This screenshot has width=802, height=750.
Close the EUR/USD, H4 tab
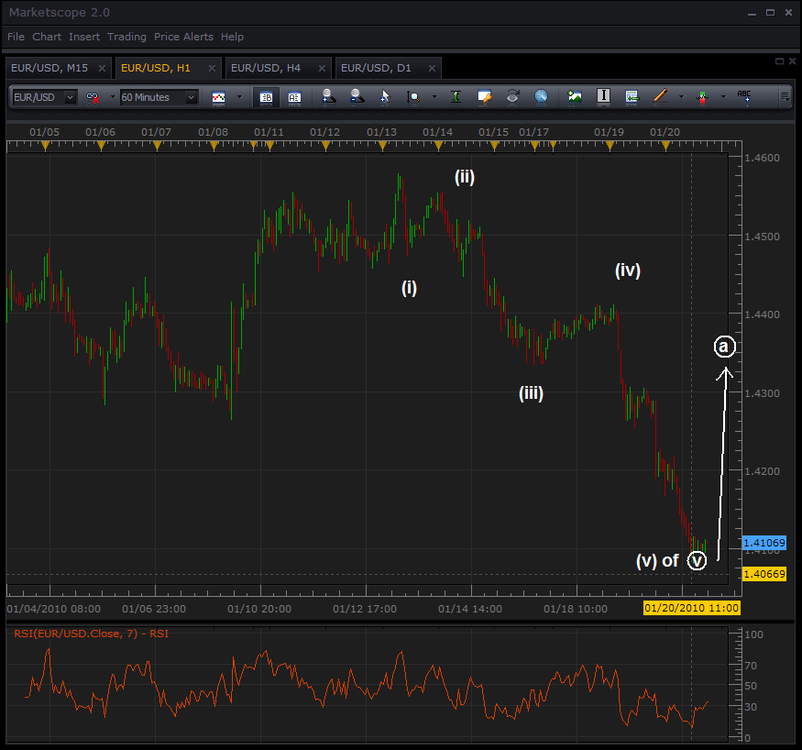(x=322, y=68)
